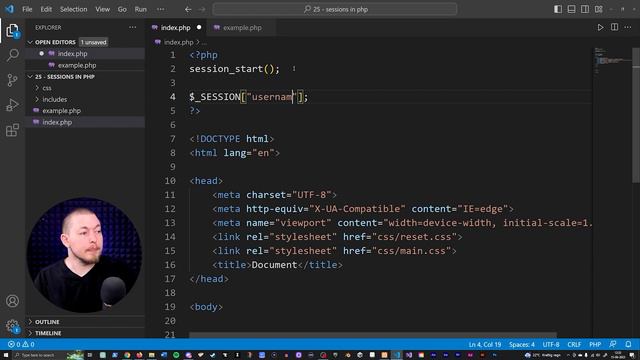Open the notifications bell icon

(629, 344)
